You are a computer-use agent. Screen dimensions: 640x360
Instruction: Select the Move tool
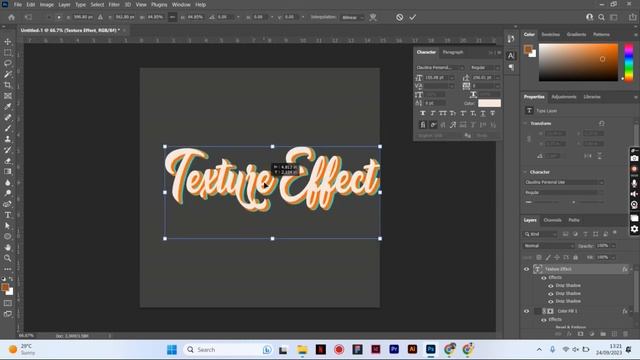click(x=8, y=42)
